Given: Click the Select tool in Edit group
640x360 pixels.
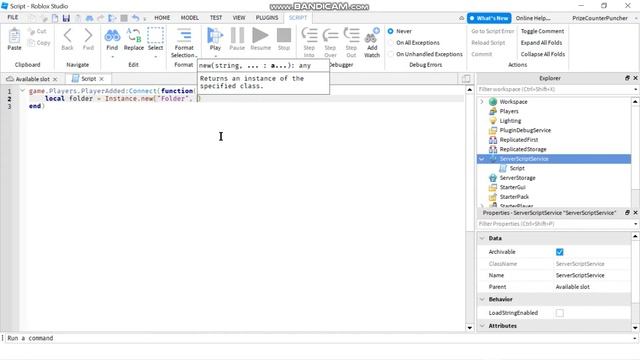Looking at the screenshot, I should point(156,36).
